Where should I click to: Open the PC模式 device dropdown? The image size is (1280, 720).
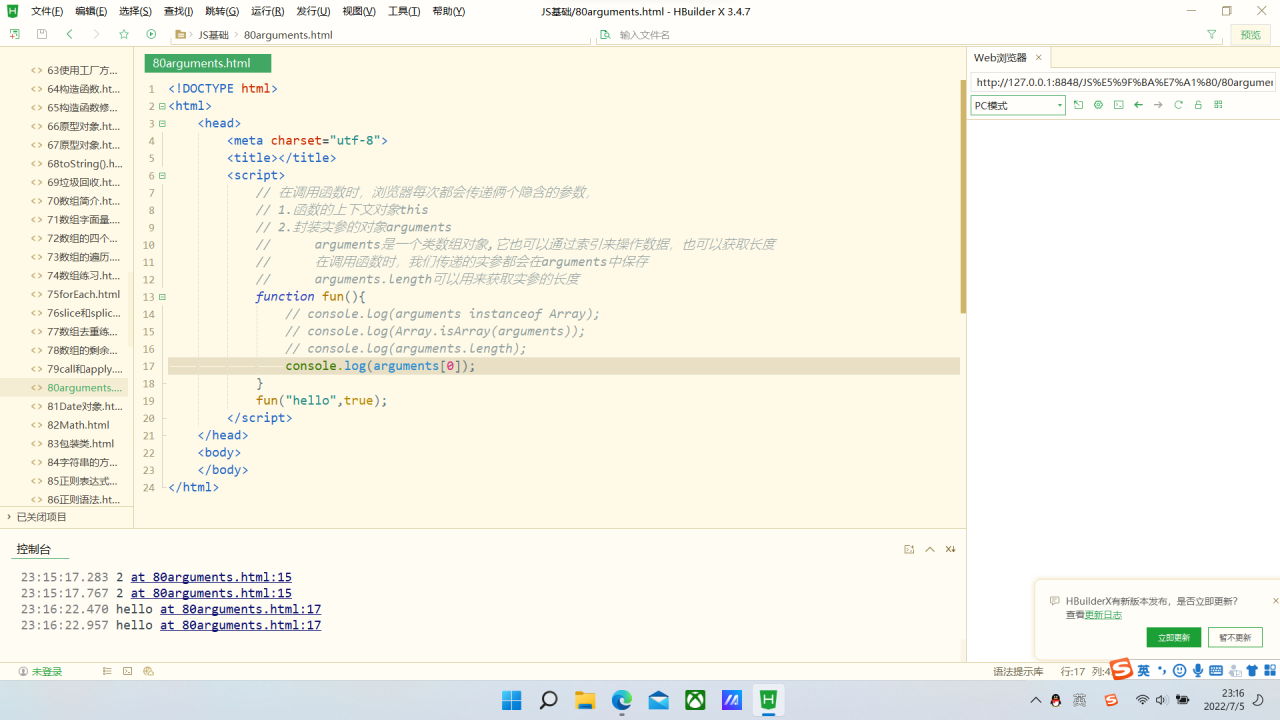(1018, 105)
